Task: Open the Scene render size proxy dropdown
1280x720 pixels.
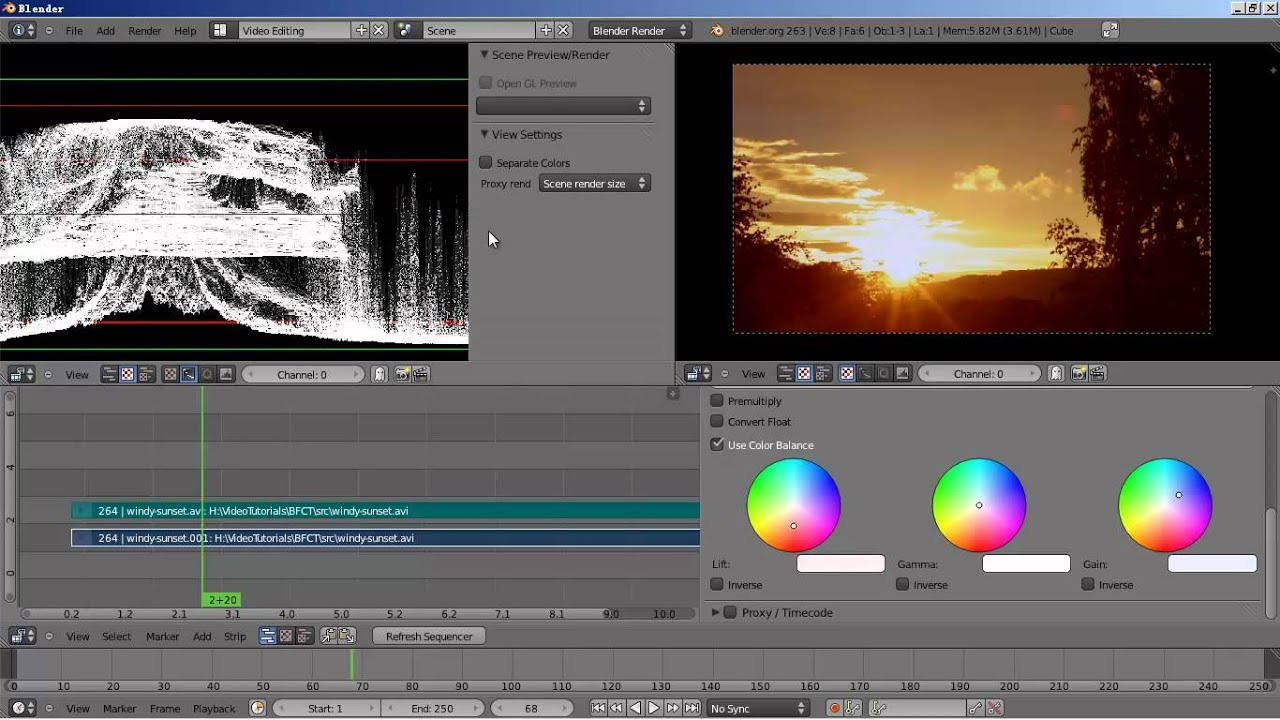Action: coord(595,183)
